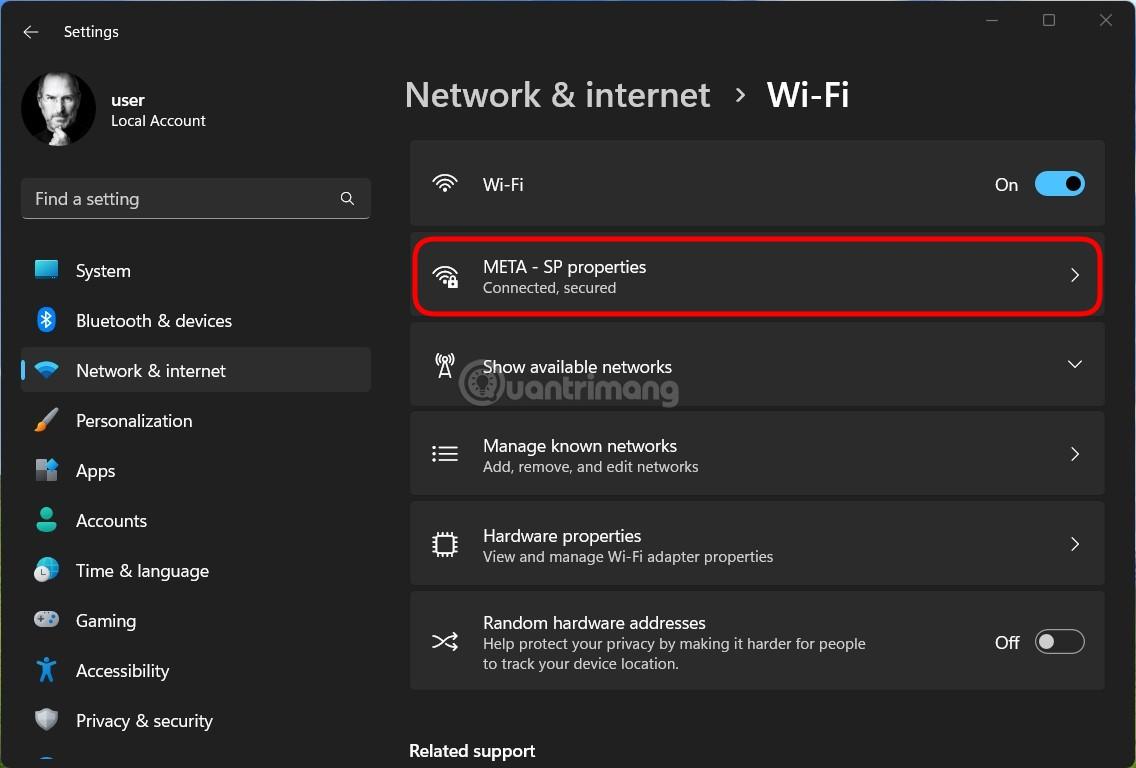Open Bluetooth & devices section
Screen dimensions: 1136x768
(x=196, y=320)
